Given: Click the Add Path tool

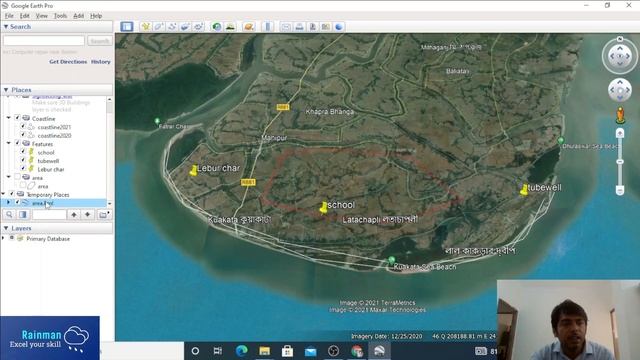Looking at the screenshot, I should (172, 27).
